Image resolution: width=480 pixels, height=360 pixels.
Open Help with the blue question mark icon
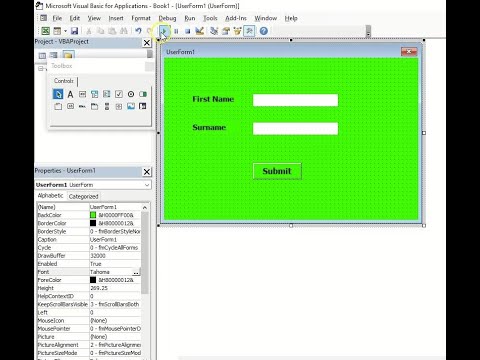[x=263, y=31]
